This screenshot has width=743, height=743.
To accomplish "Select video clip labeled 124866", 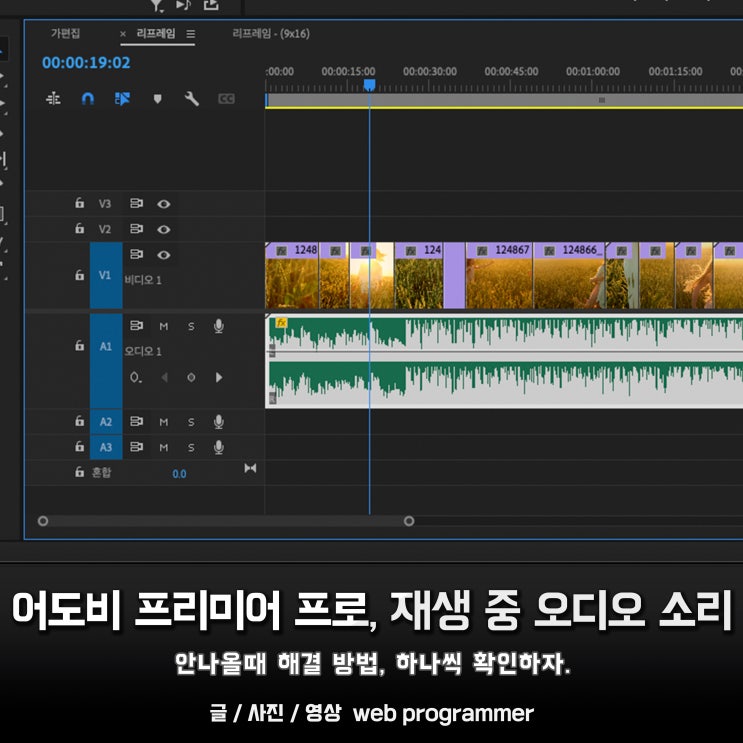I will coord(569,275).
